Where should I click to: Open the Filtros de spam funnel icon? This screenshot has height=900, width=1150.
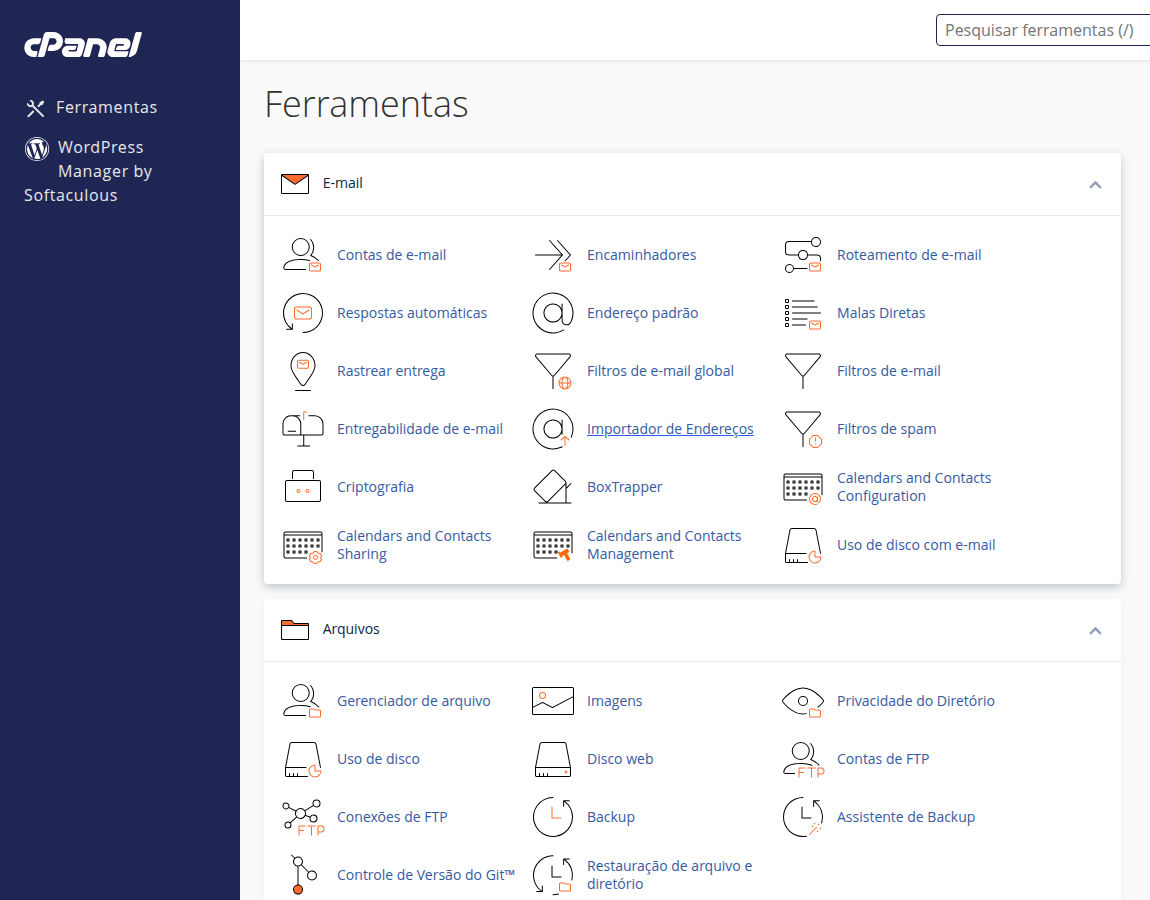pyautogui.click(x=803, y=429)
